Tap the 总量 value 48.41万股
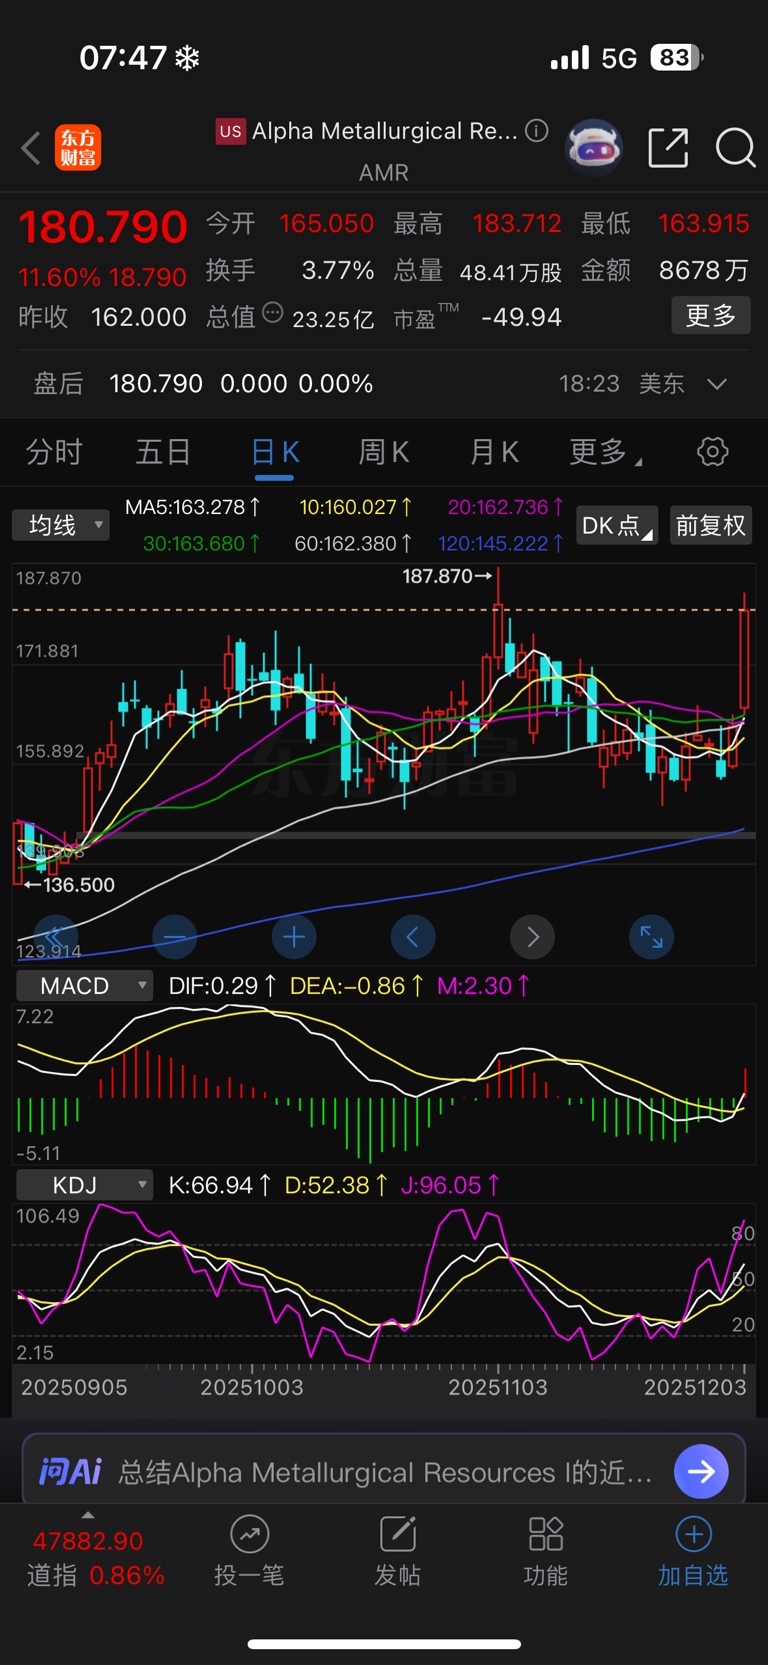The width and height of the screenshot is (769, 1665). [x=511, y=272]
